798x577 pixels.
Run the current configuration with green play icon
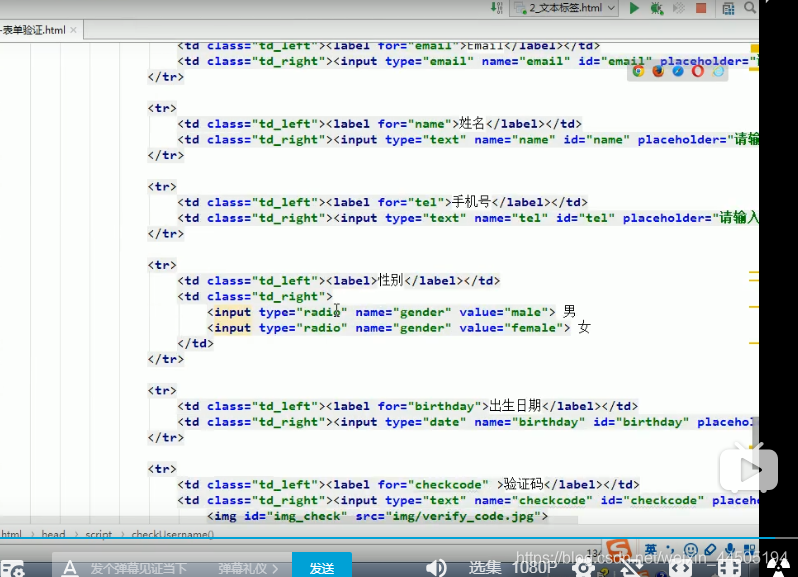coord(634,8)
